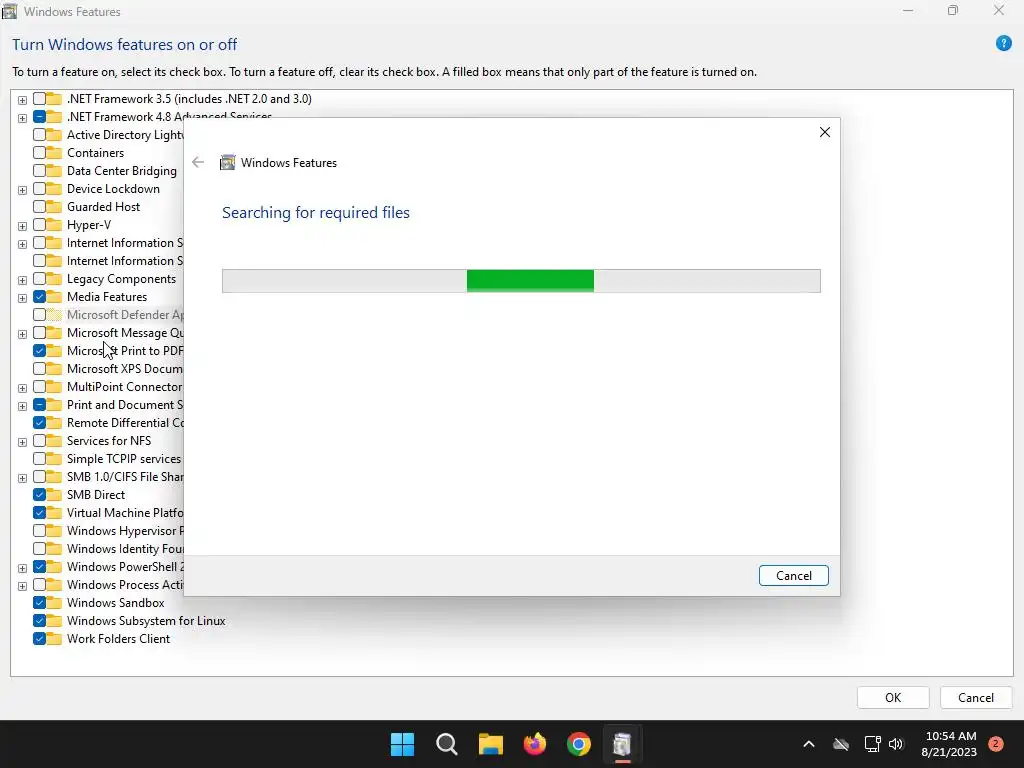Viewport: 1024px width, 768px height.
Task: Uncheck the Media Features checkbox
Action: coord(39,296)
